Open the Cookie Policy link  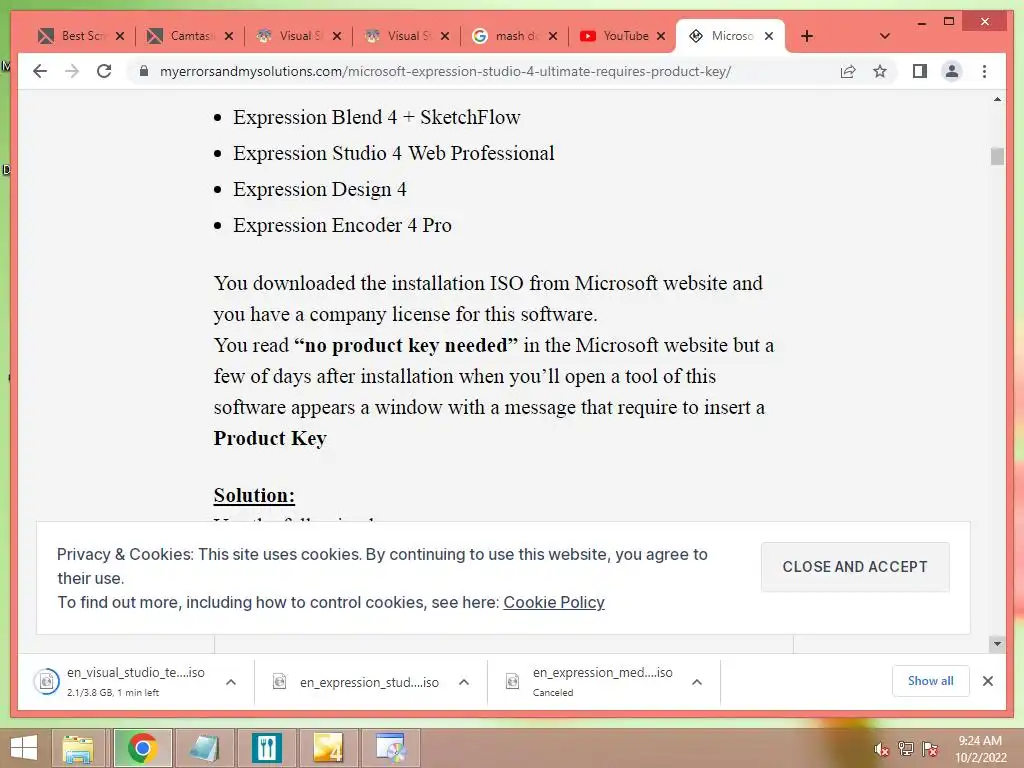click(x=554, y=602)
